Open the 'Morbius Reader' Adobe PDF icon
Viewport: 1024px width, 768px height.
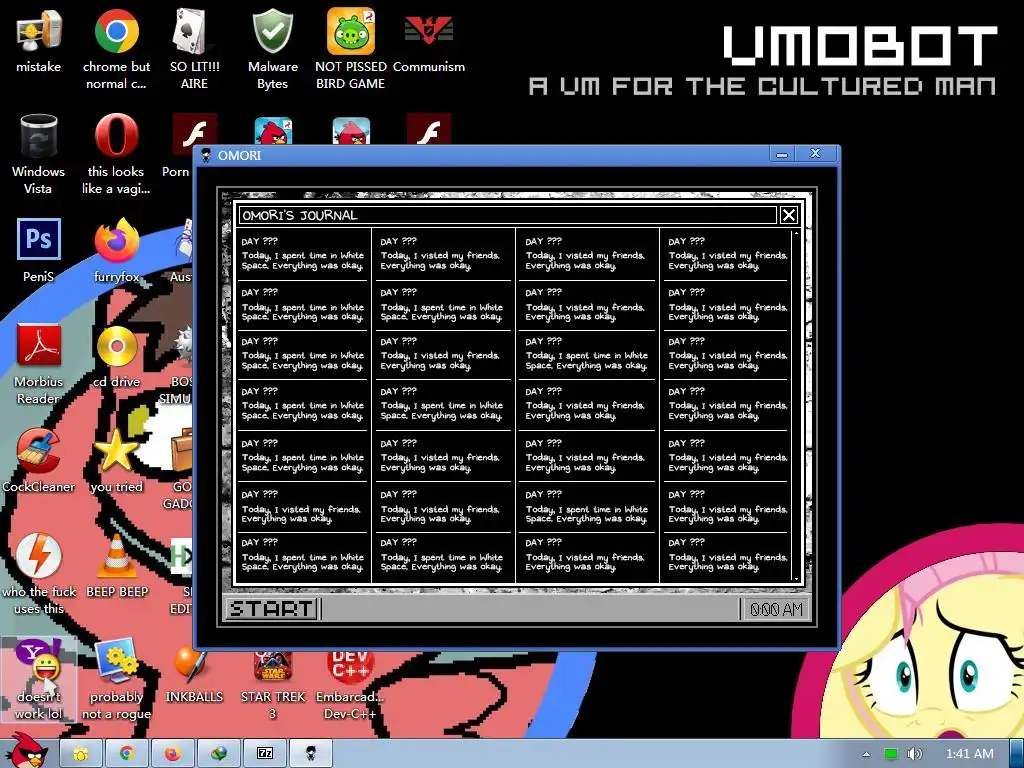[x=39, y=345]
